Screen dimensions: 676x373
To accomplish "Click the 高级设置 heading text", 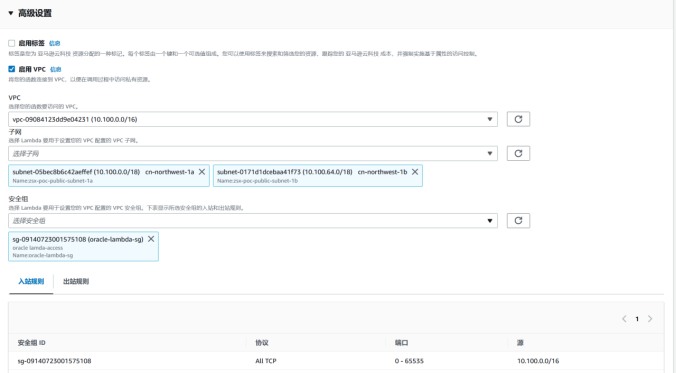I will (x=34, y=13).
